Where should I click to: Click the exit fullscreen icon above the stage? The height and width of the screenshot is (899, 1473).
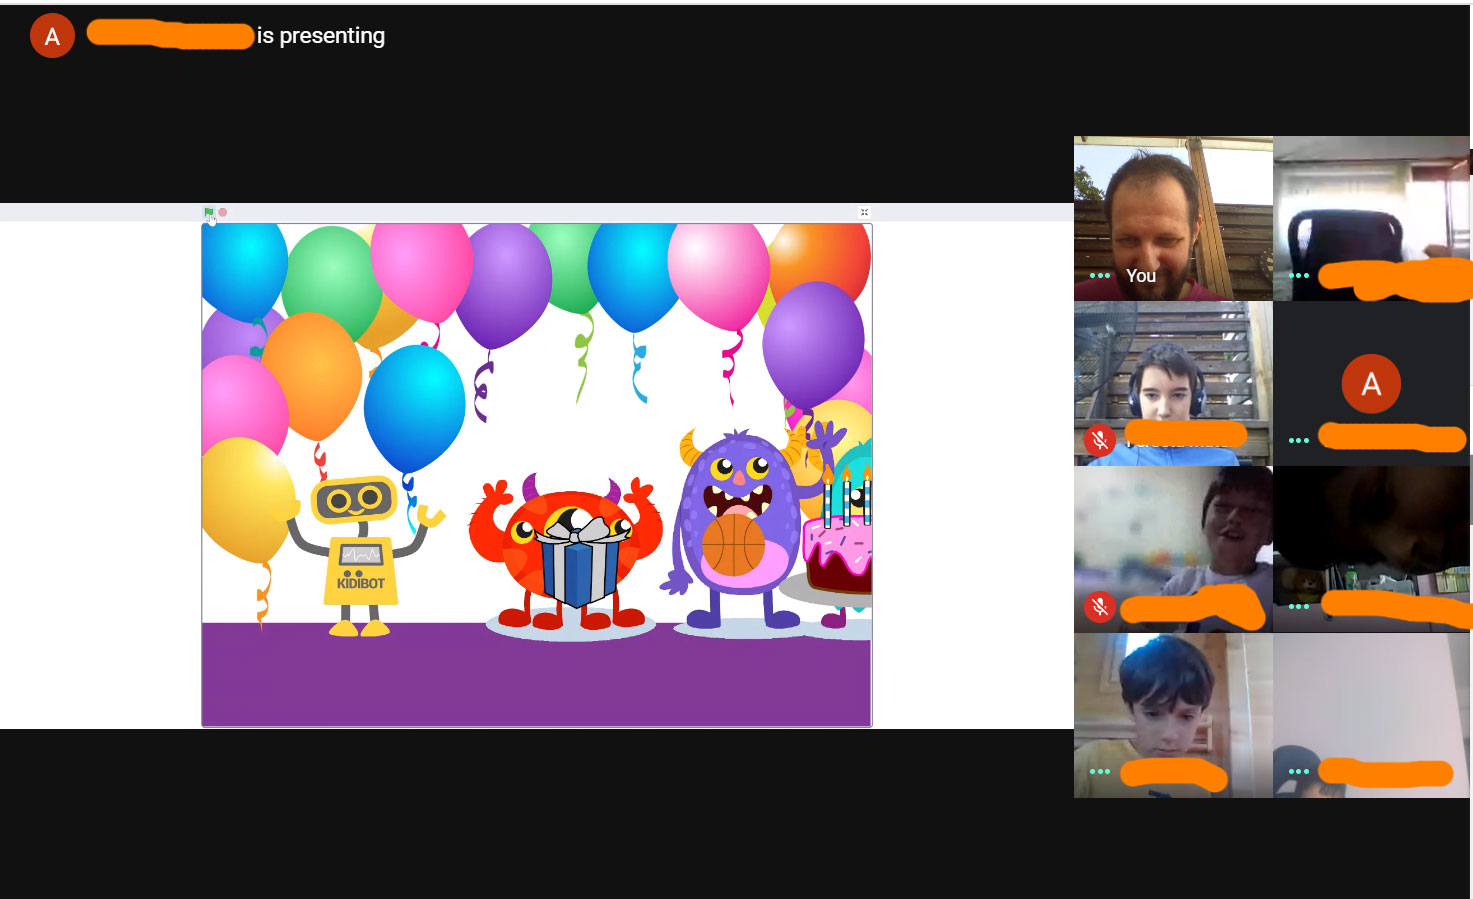pos(864,212)
